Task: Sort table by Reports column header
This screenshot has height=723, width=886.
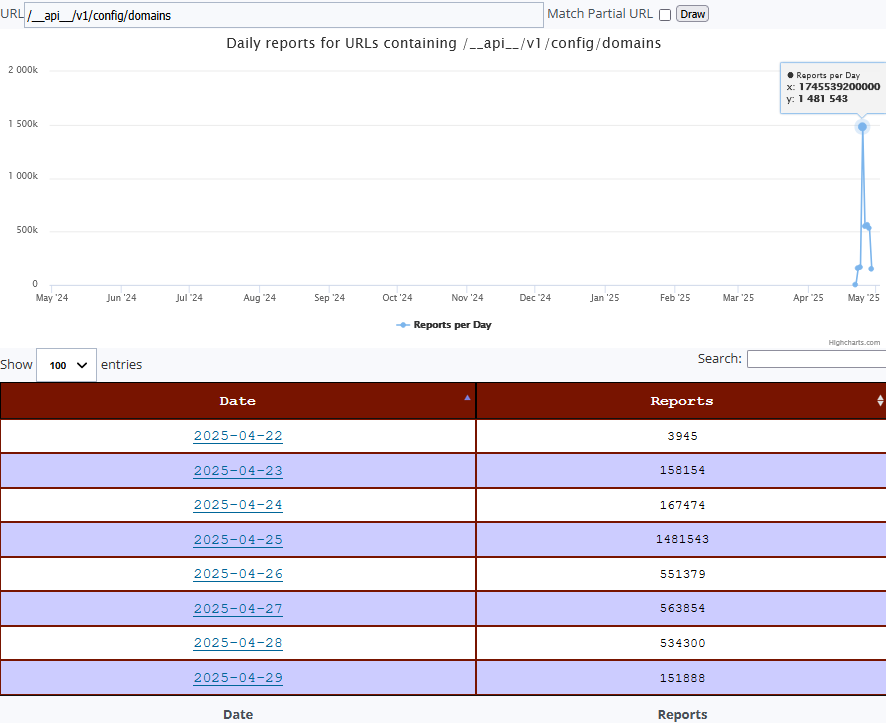Action: click(681, 401)
